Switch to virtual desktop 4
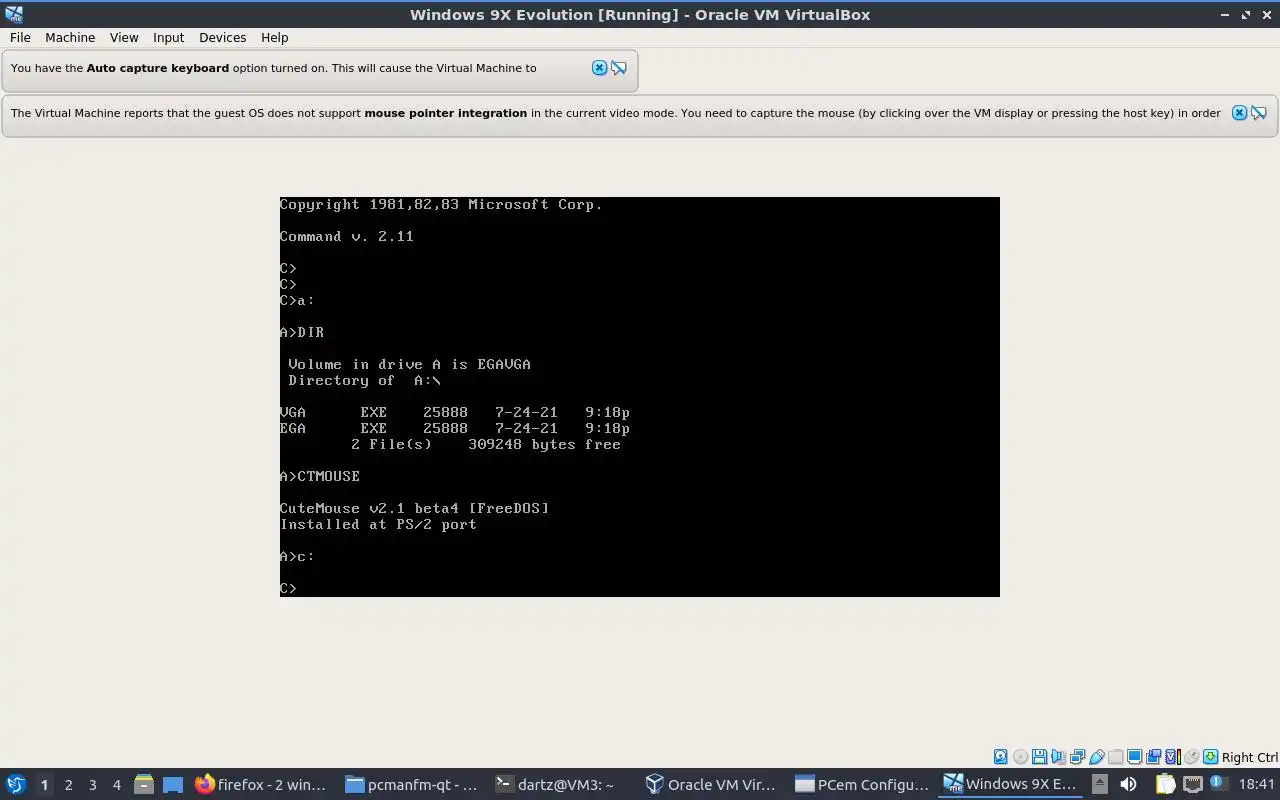 [116, 785]
